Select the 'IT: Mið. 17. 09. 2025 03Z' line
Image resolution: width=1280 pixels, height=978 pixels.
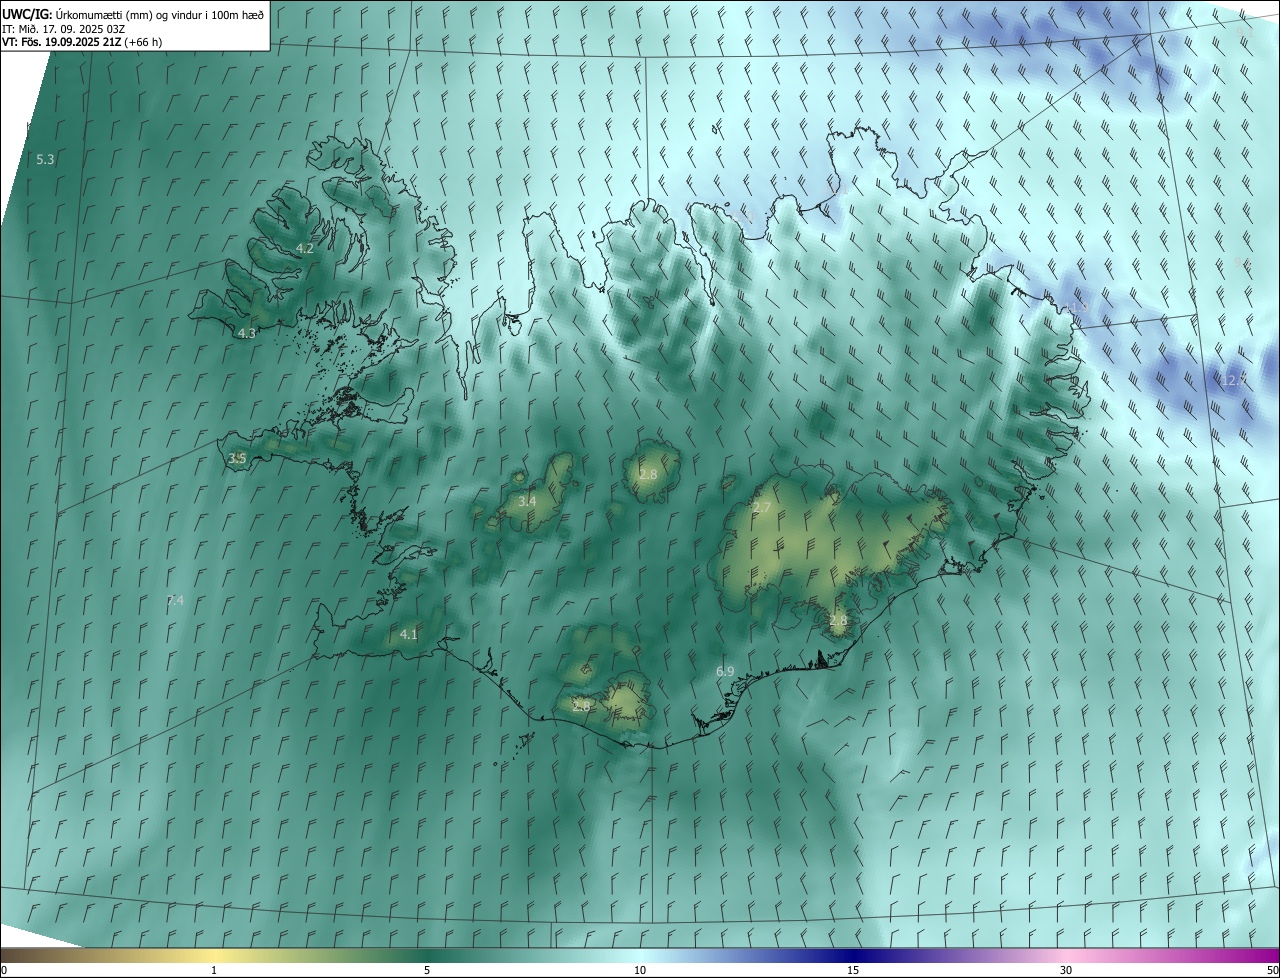[x=65, y=28]
